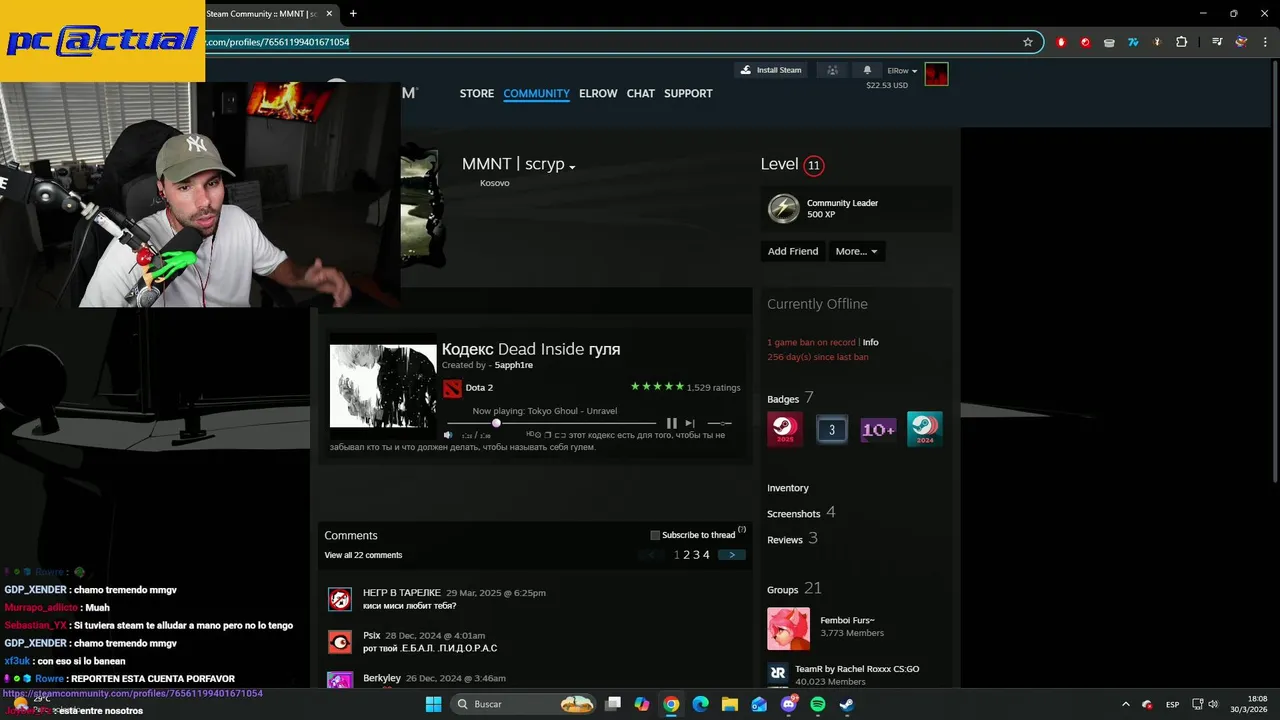Viewport: 1280px width, 720px height.
Task: Click the browser address bar URL
Action: (278, 42)
